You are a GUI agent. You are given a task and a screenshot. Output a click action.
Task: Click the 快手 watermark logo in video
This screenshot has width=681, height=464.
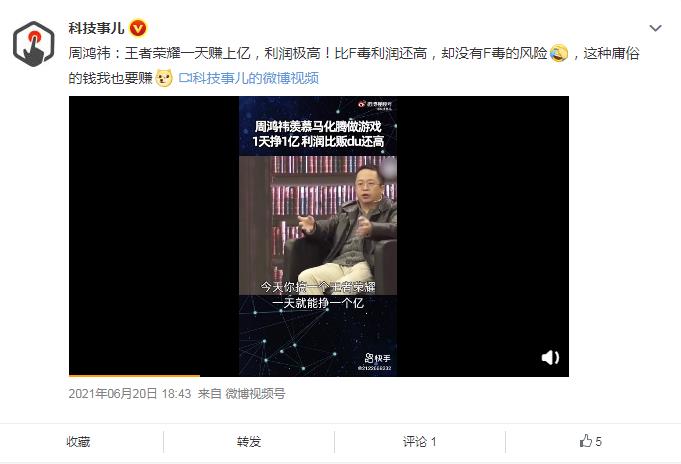tap(377, 358)
